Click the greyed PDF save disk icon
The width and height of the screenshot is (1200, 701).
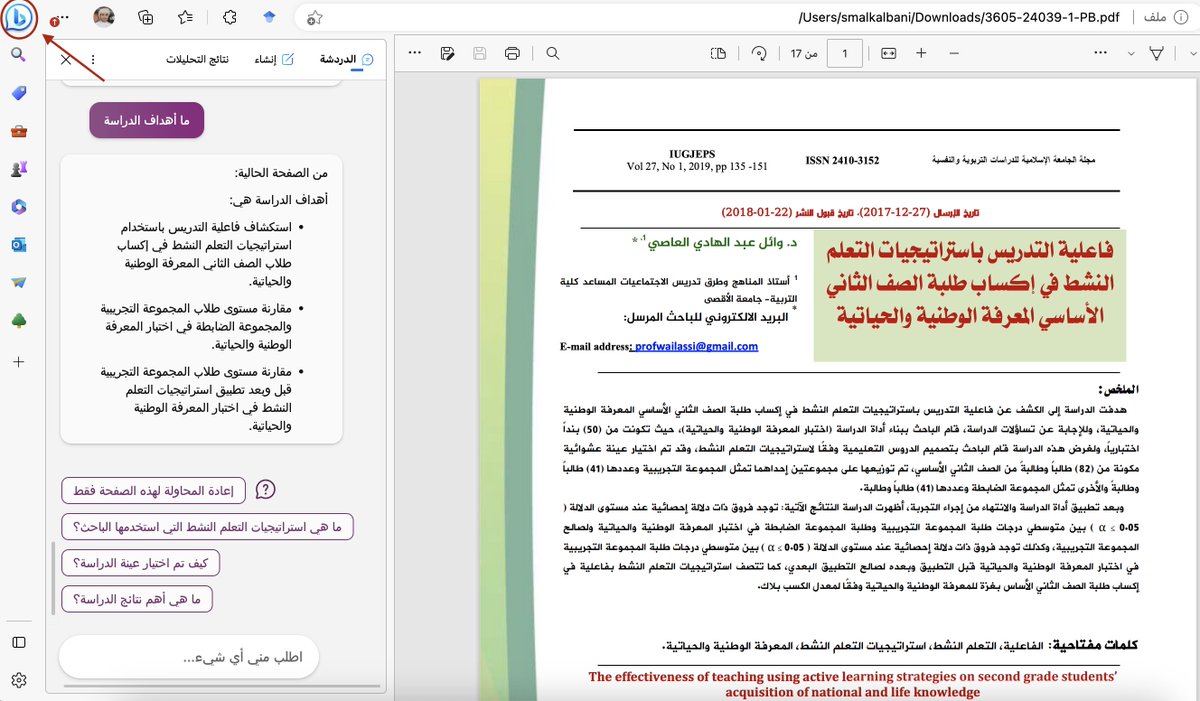tap(480, 53)
